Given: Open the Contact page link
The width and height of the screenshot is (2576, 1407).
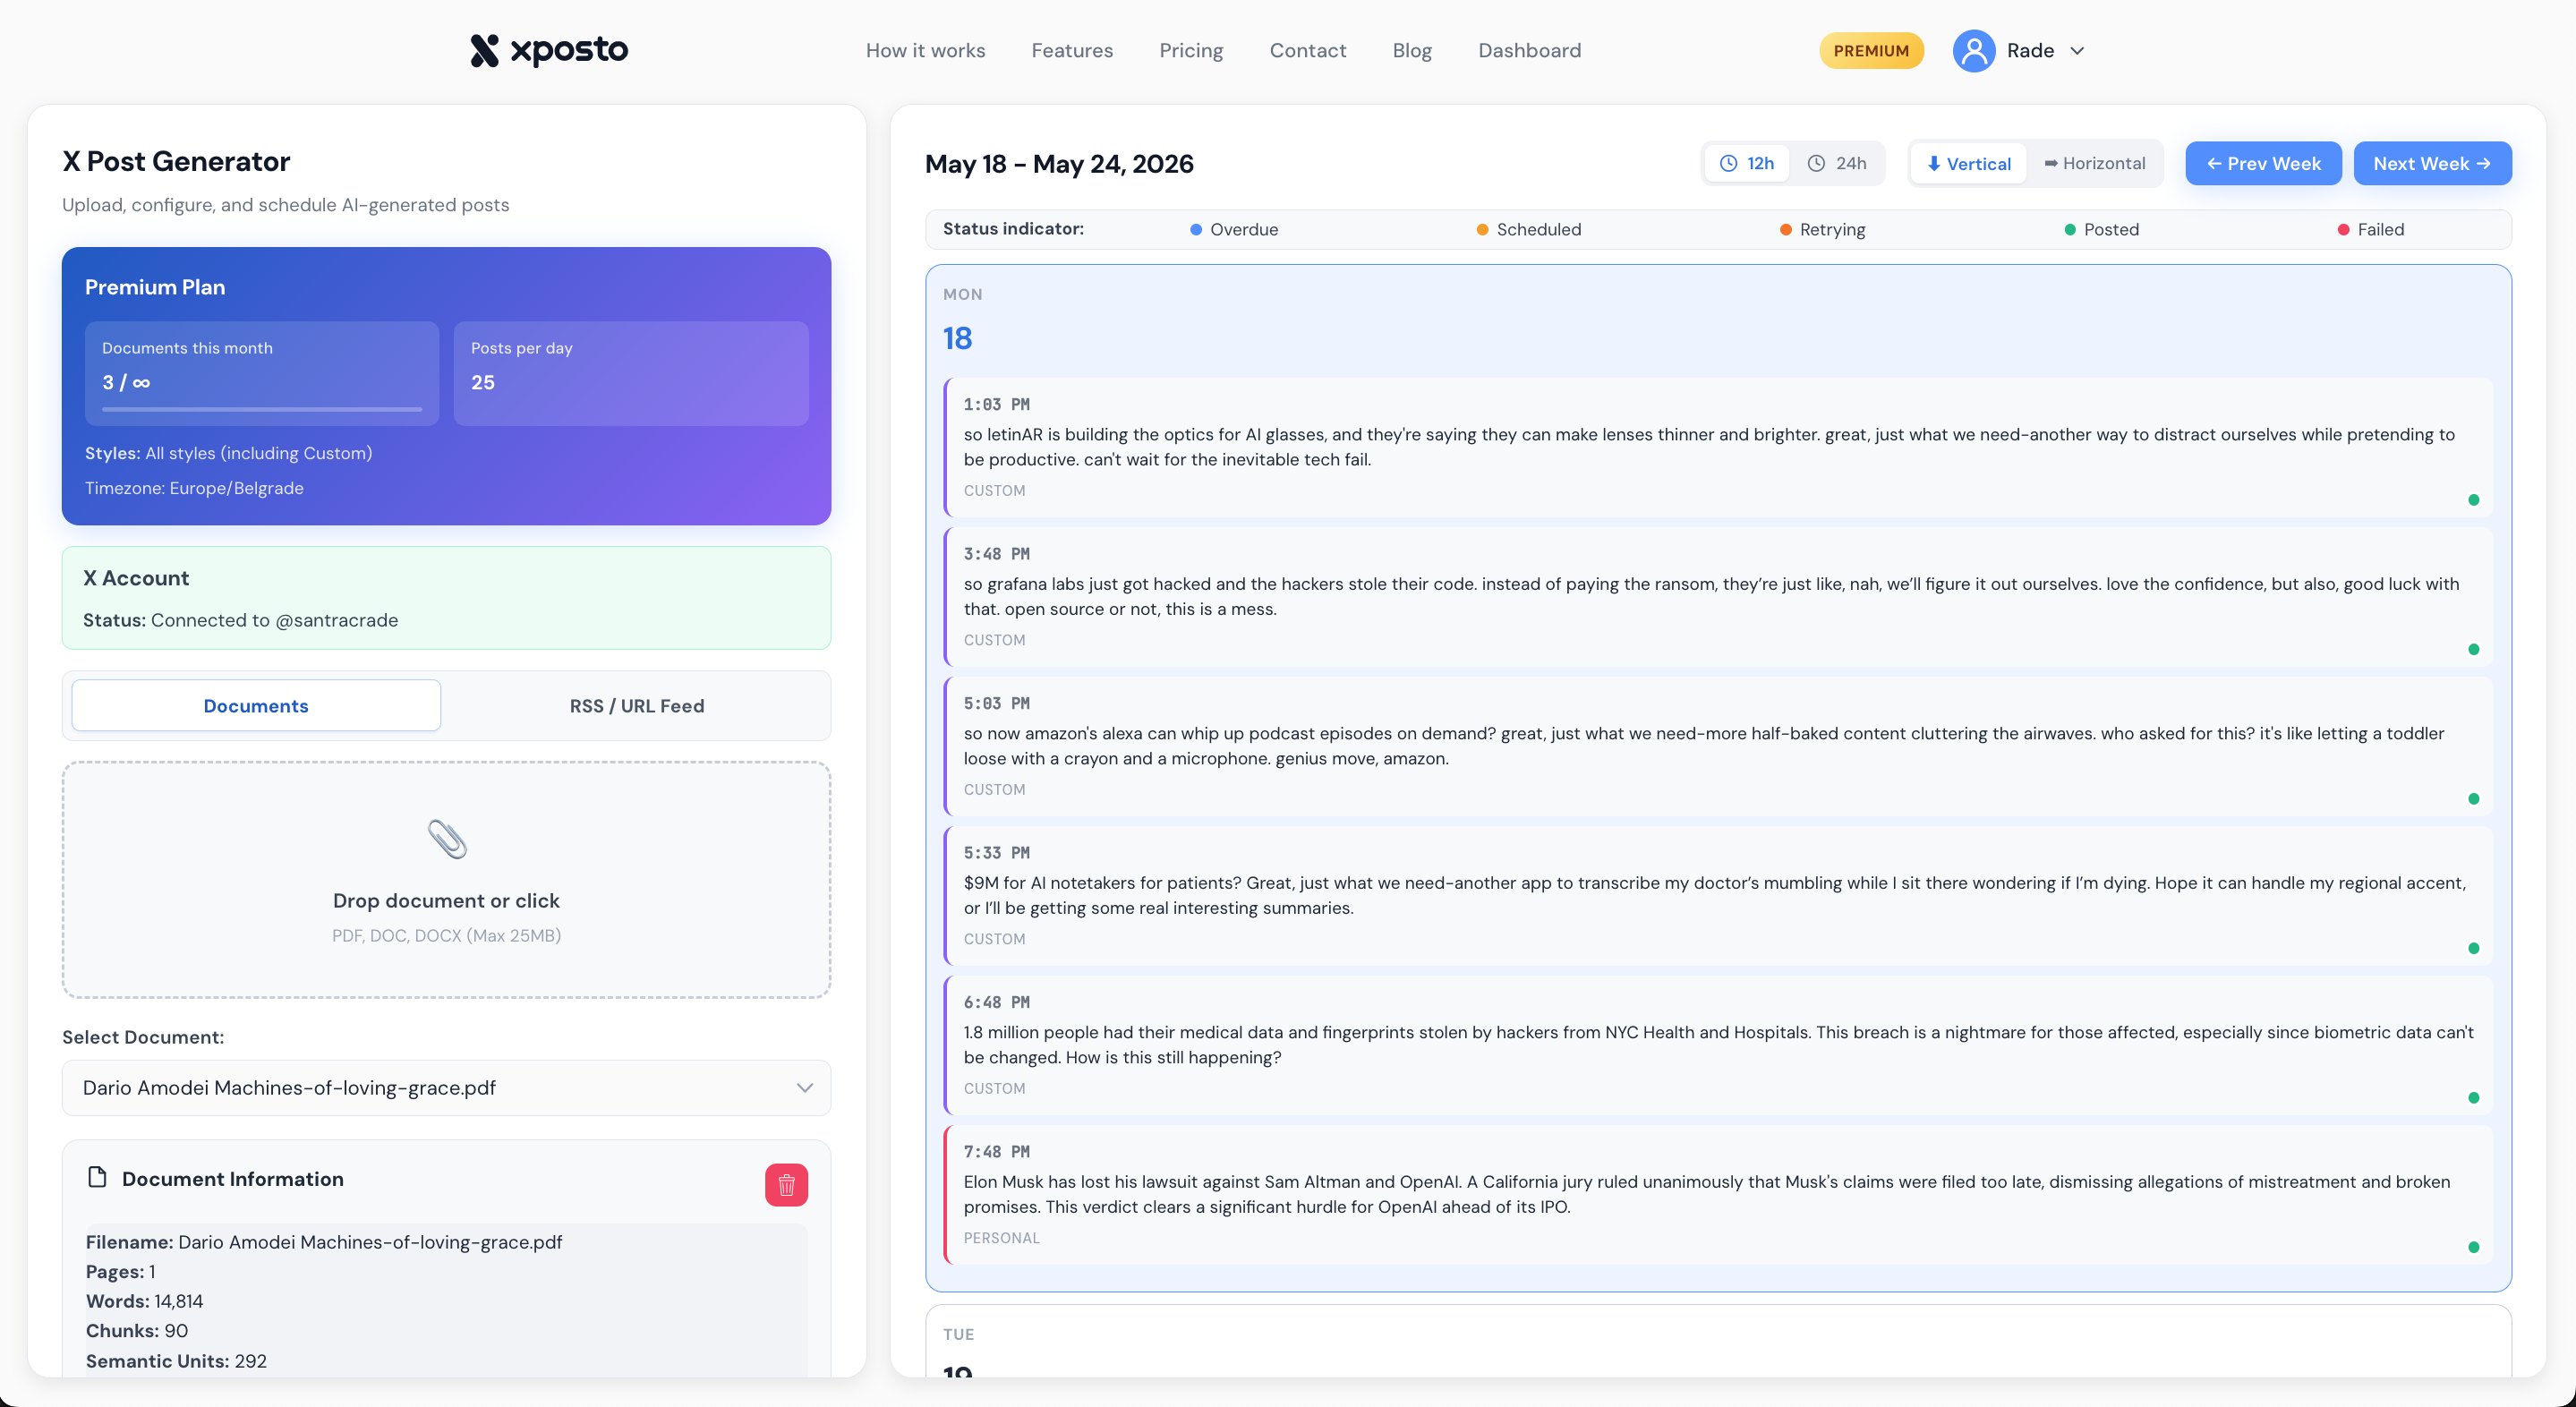Looking at the screenshot, I should pos(1307,50).
